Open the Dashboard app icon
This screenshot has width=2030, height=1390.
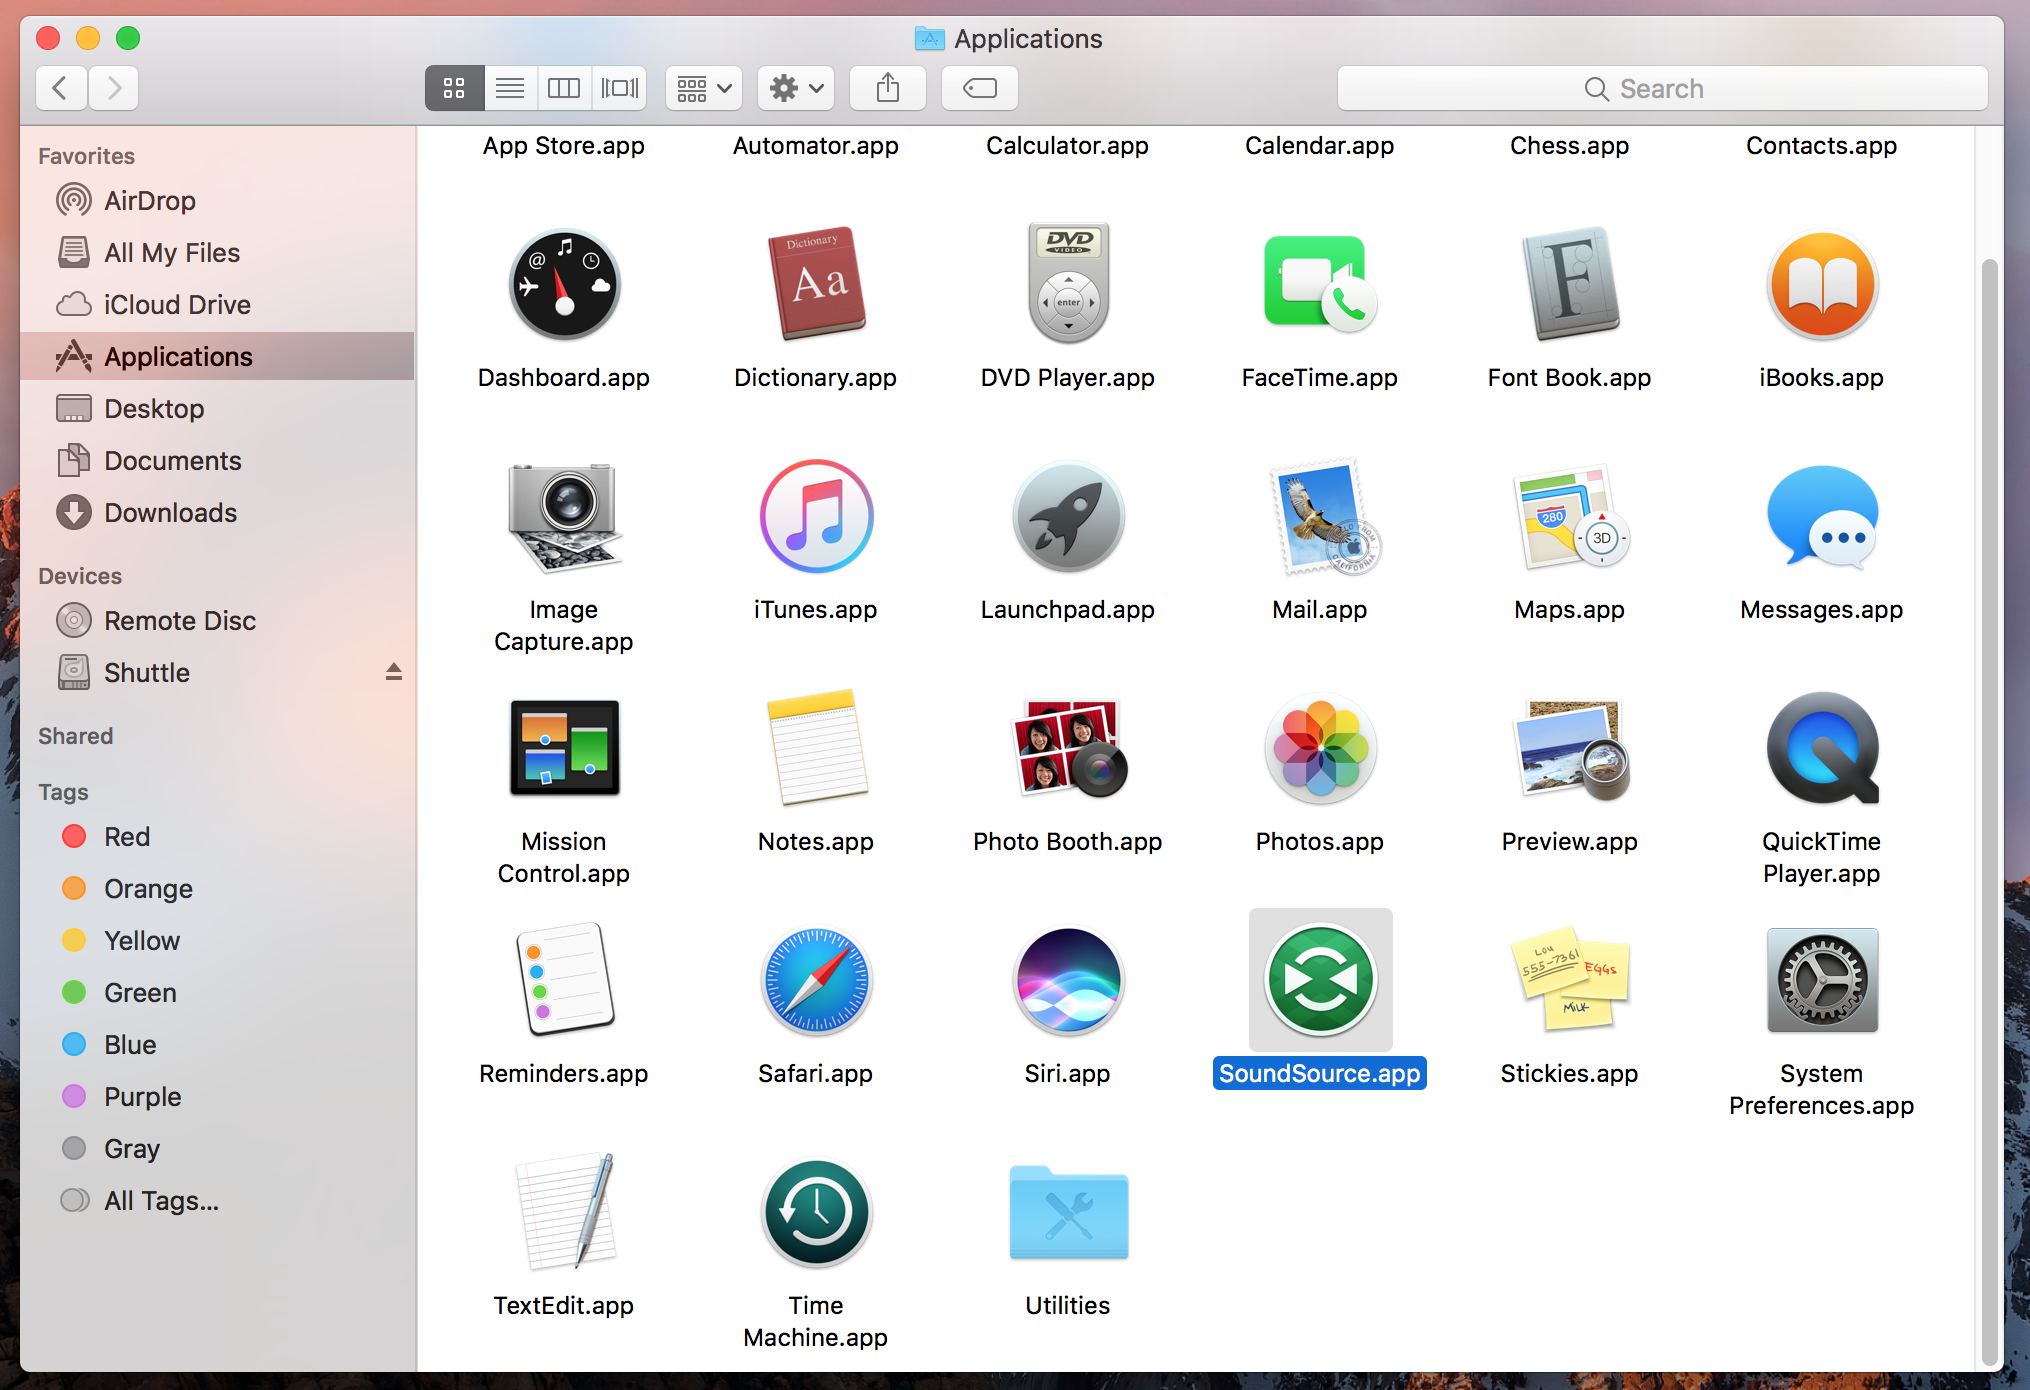click(564, 286)
